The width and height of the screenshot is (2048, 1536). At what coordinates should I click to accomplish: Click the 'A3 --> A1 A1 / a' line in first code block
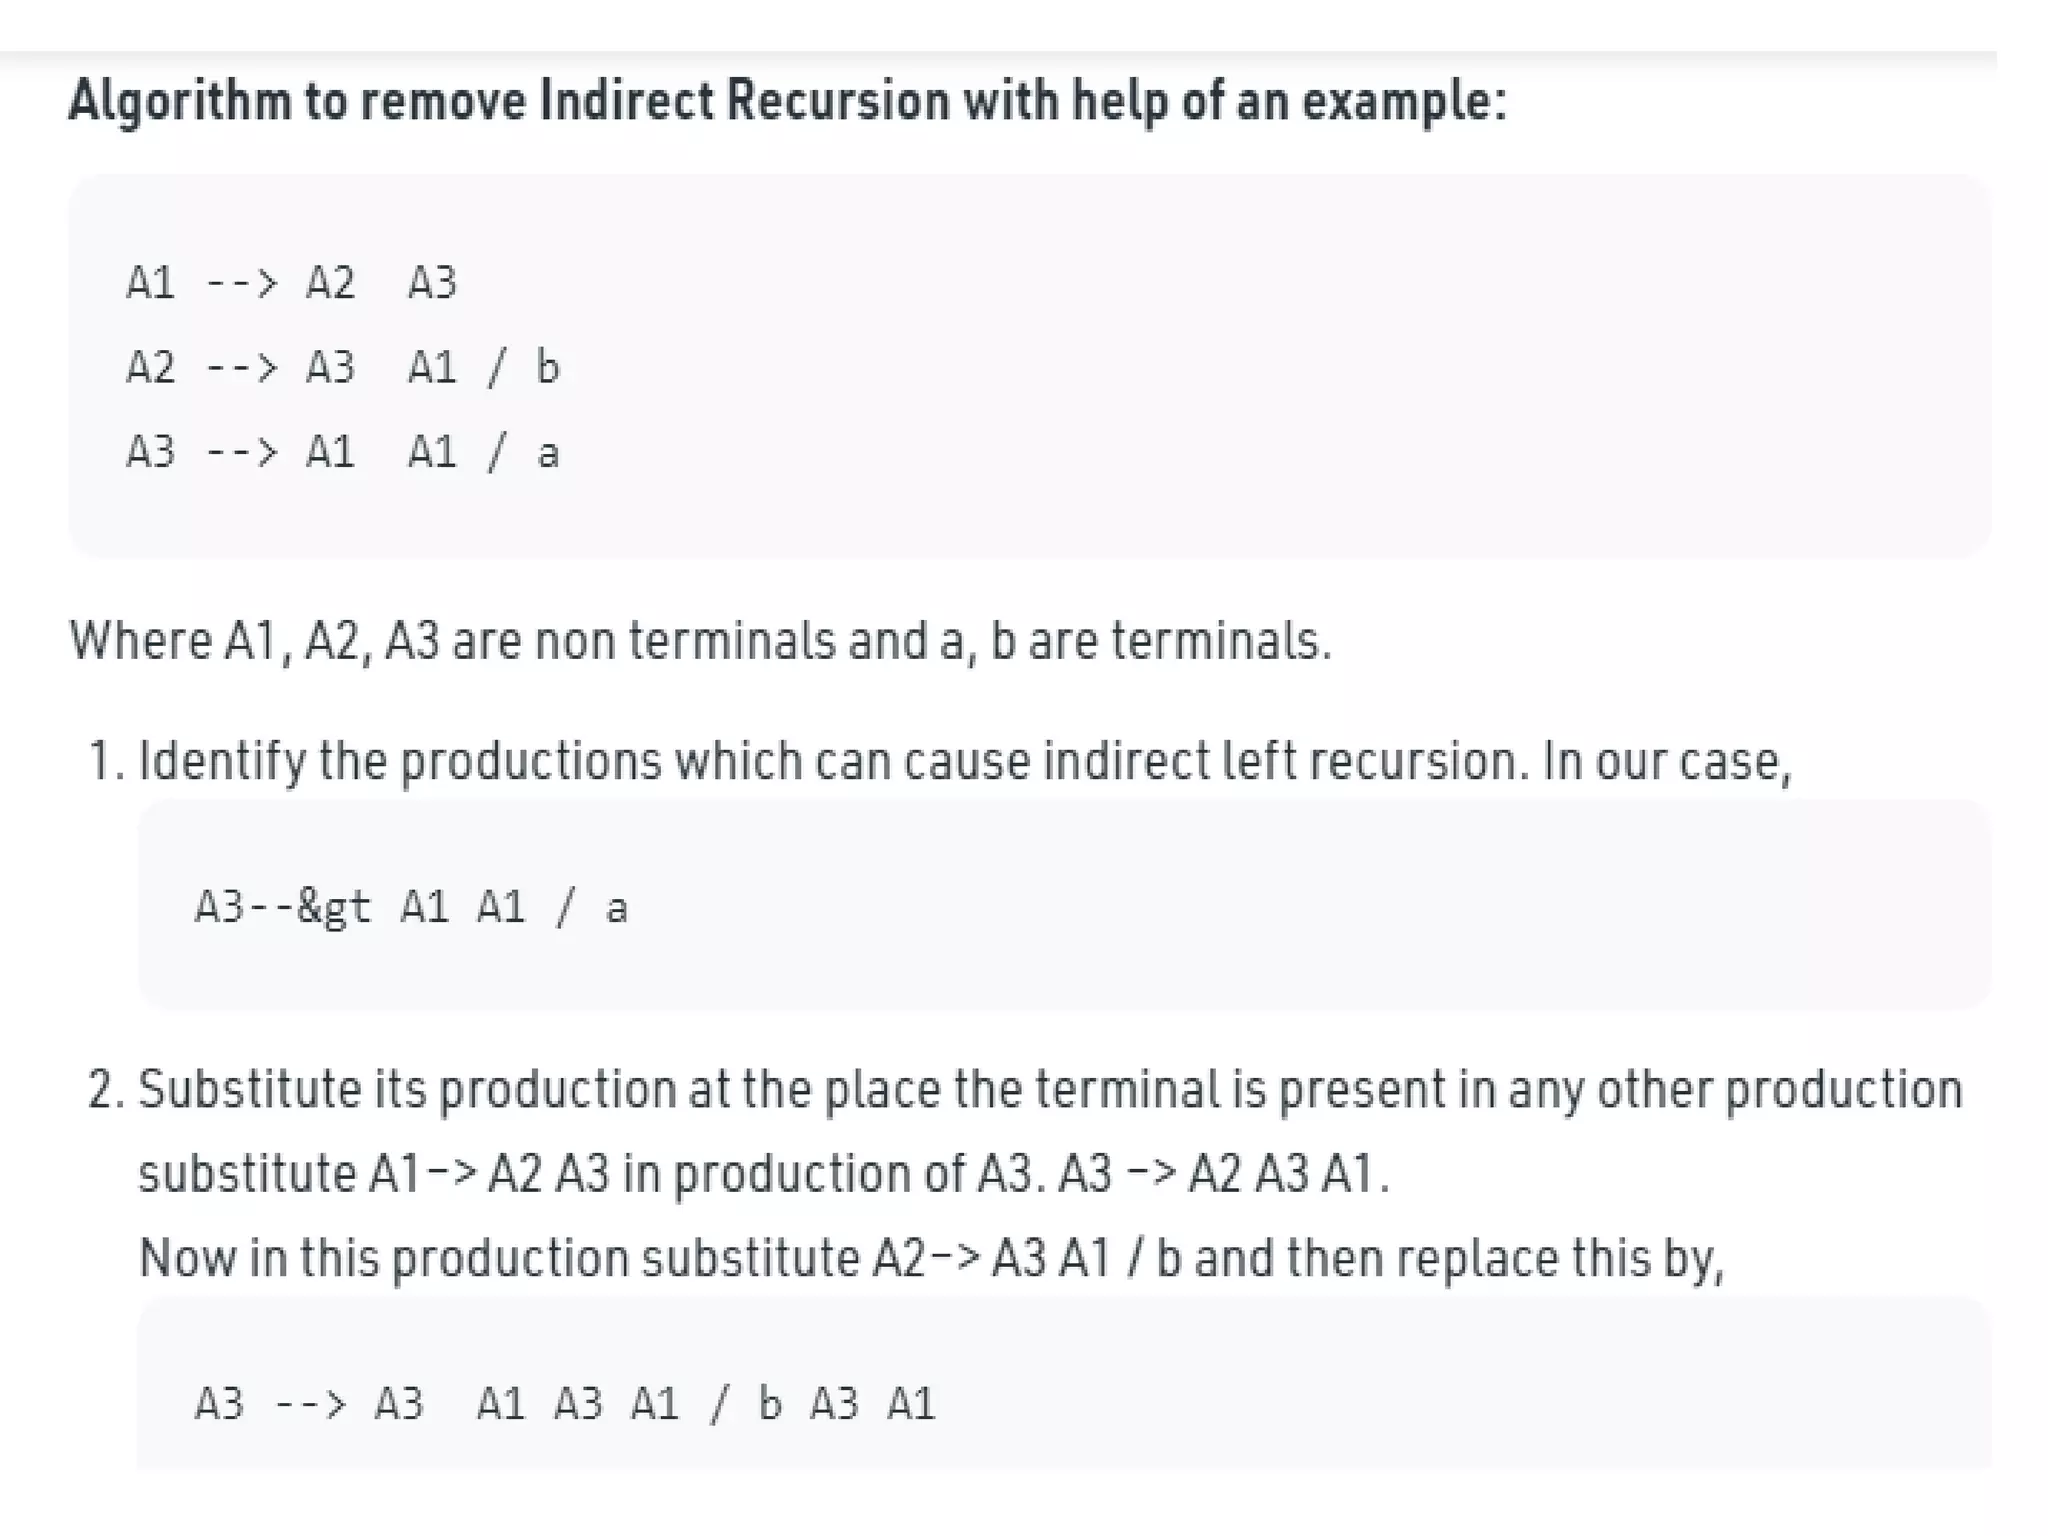point(342,453)
